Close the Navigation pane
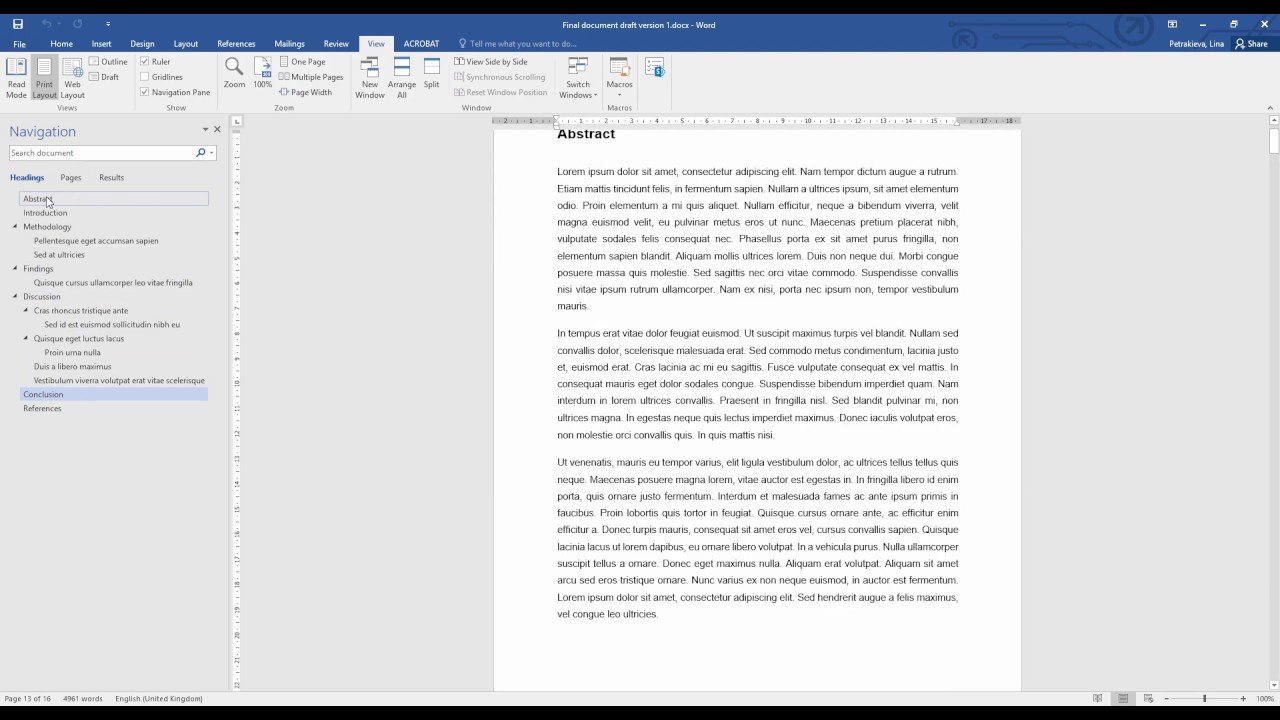This screenshot has height=720, width=1280. 217,129
